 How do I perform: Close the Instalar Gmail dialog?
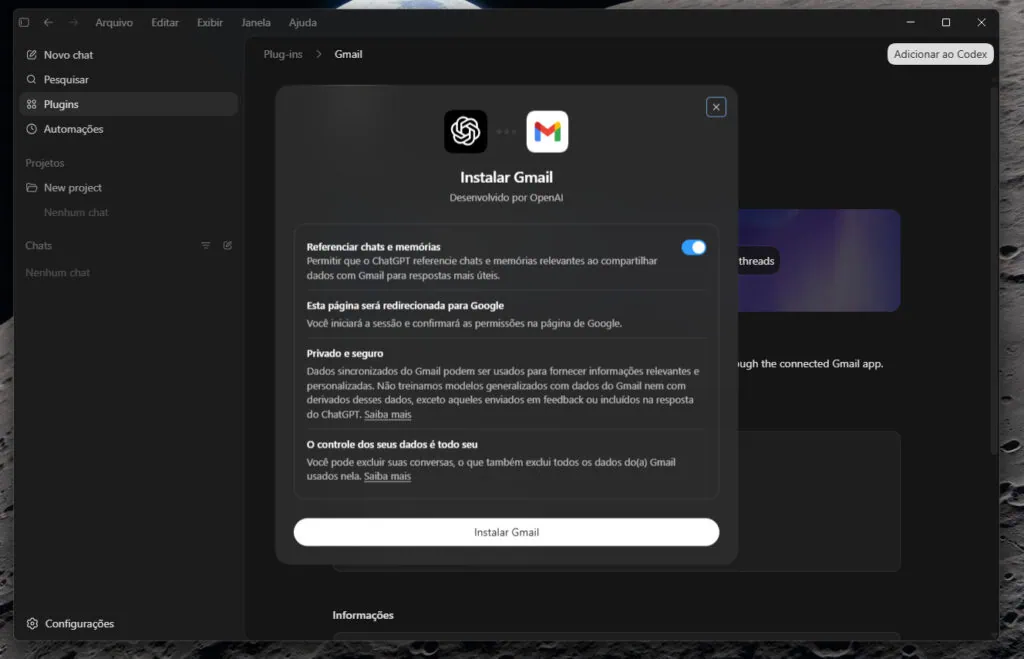[716, 107]
